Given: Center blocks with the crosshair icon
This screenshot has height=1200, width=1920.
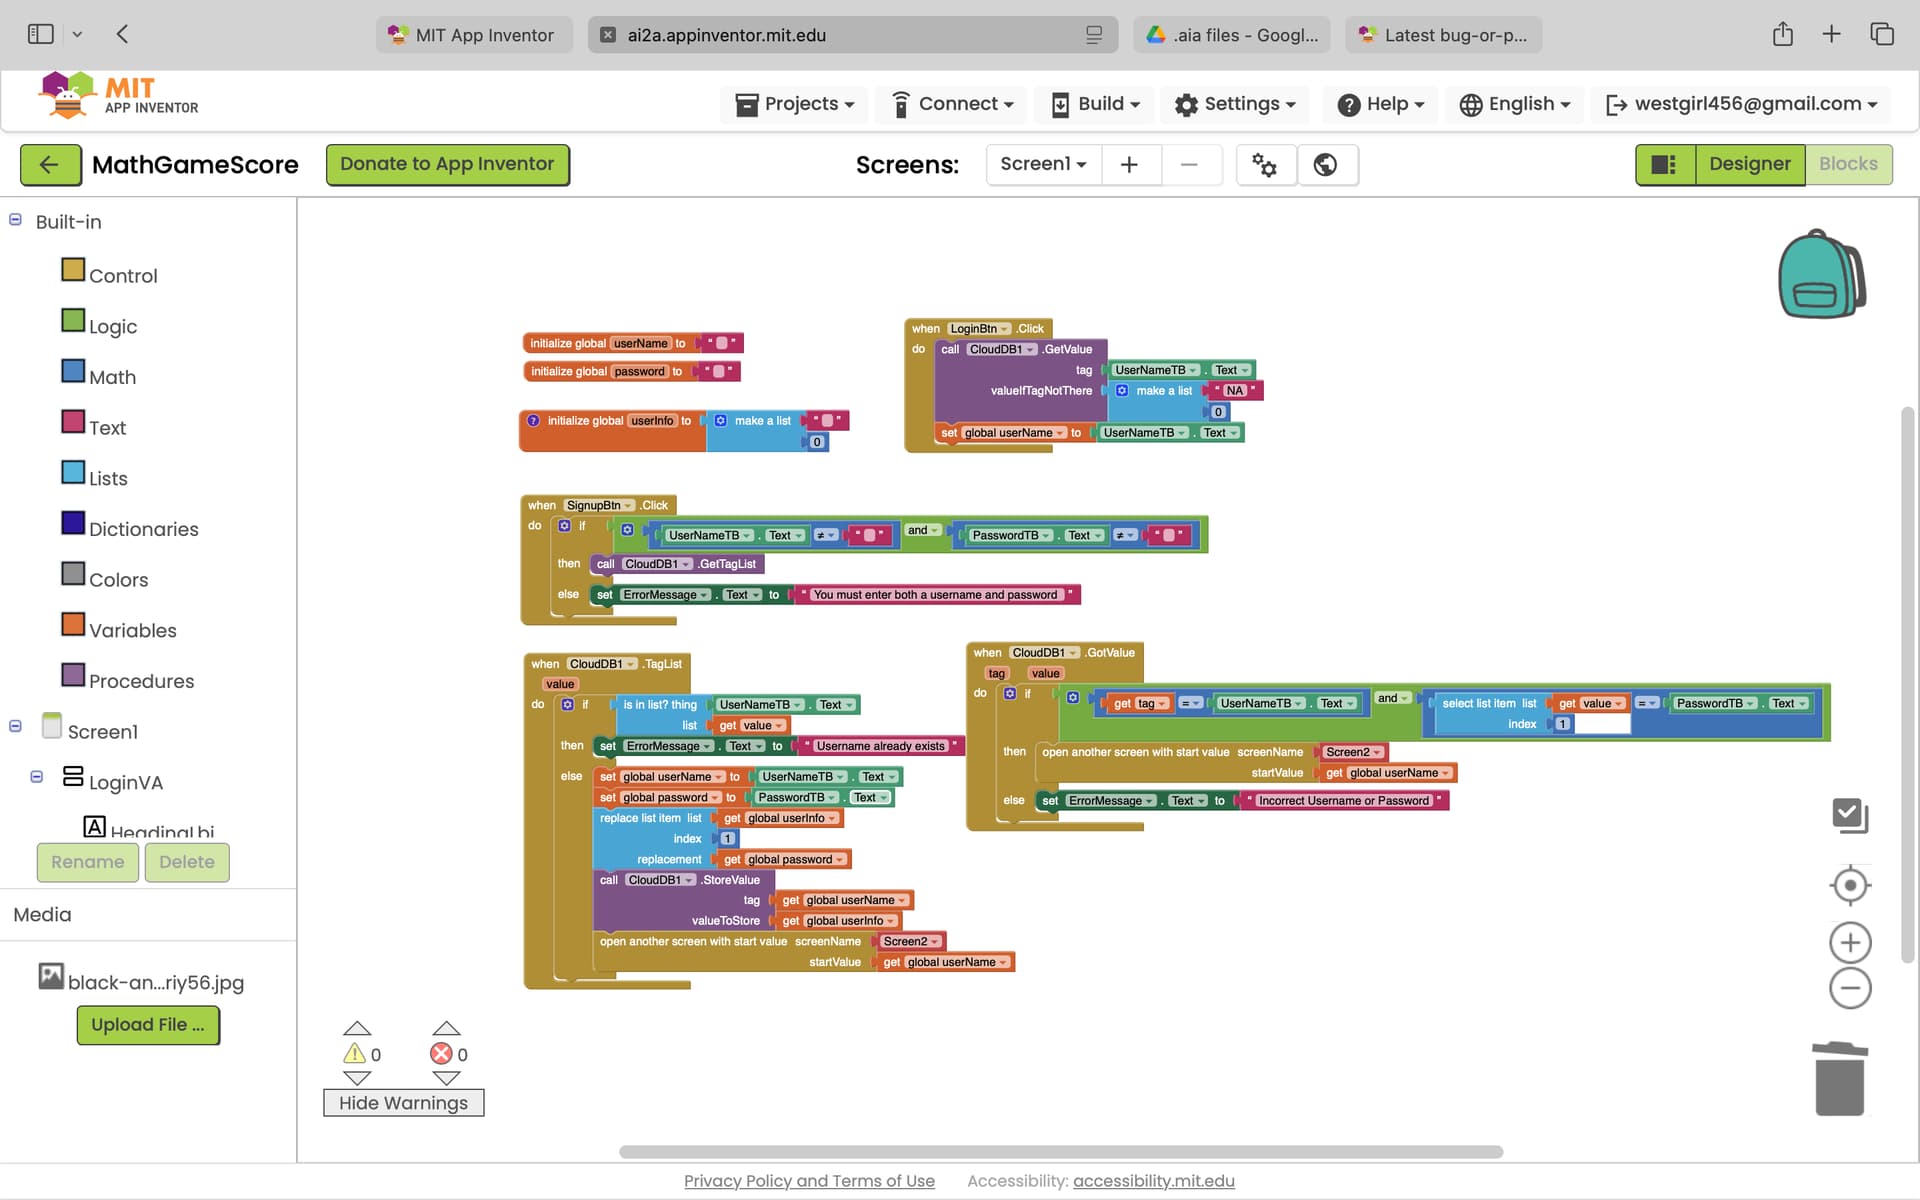Looking at the screenshot, I should tap(1850, 885).
